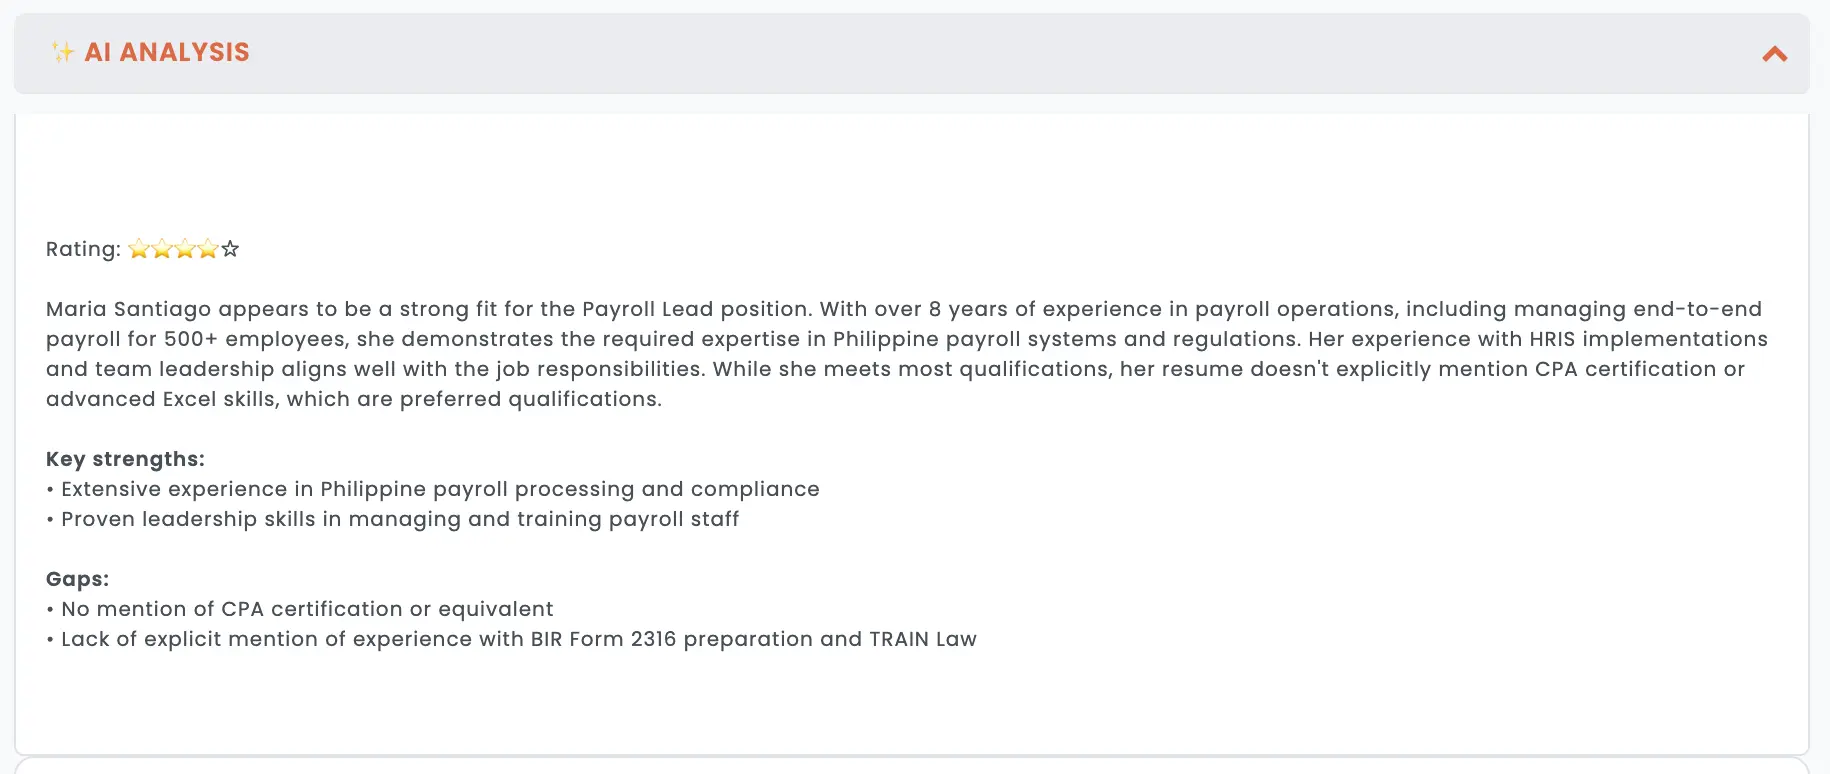Click the 'BIR Form 2316' gap bullet

click(x=511, y=639)
